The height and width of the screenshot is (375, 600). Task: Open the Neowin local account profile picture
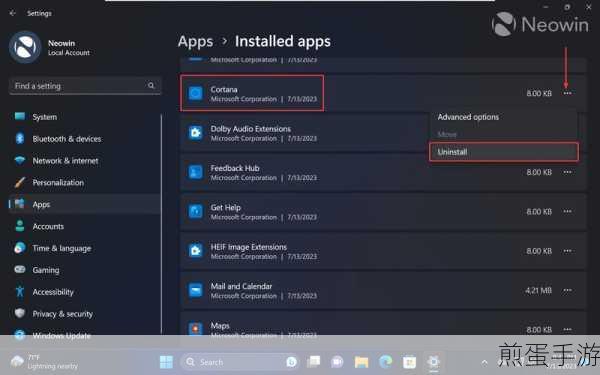pyautogui.click(x=25, y=47)
